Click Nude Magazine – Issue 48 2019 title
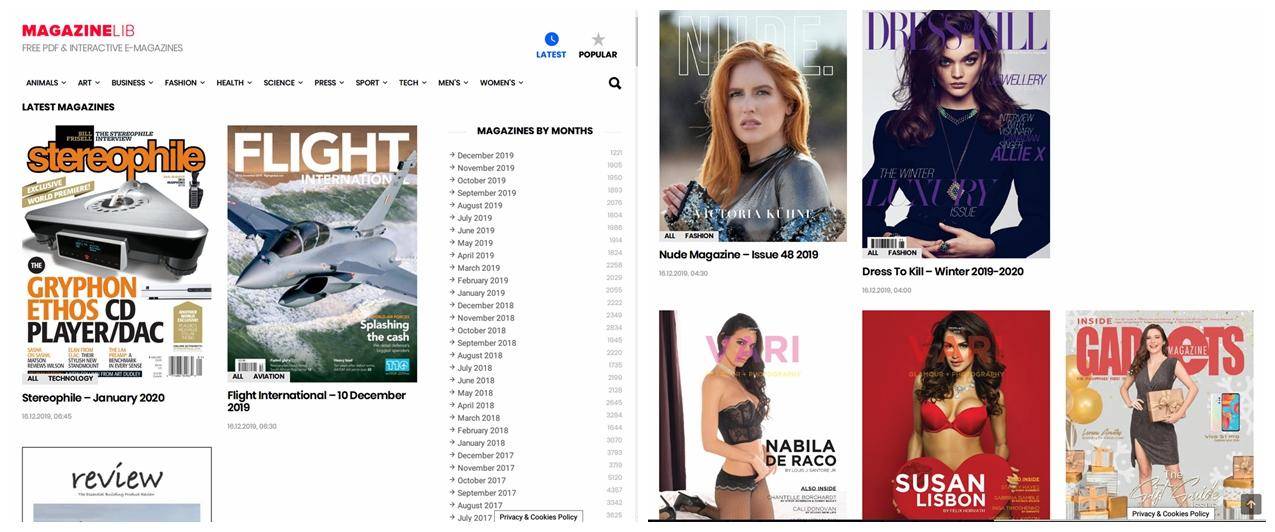1275x532 pixels. (x=738, y=255)
